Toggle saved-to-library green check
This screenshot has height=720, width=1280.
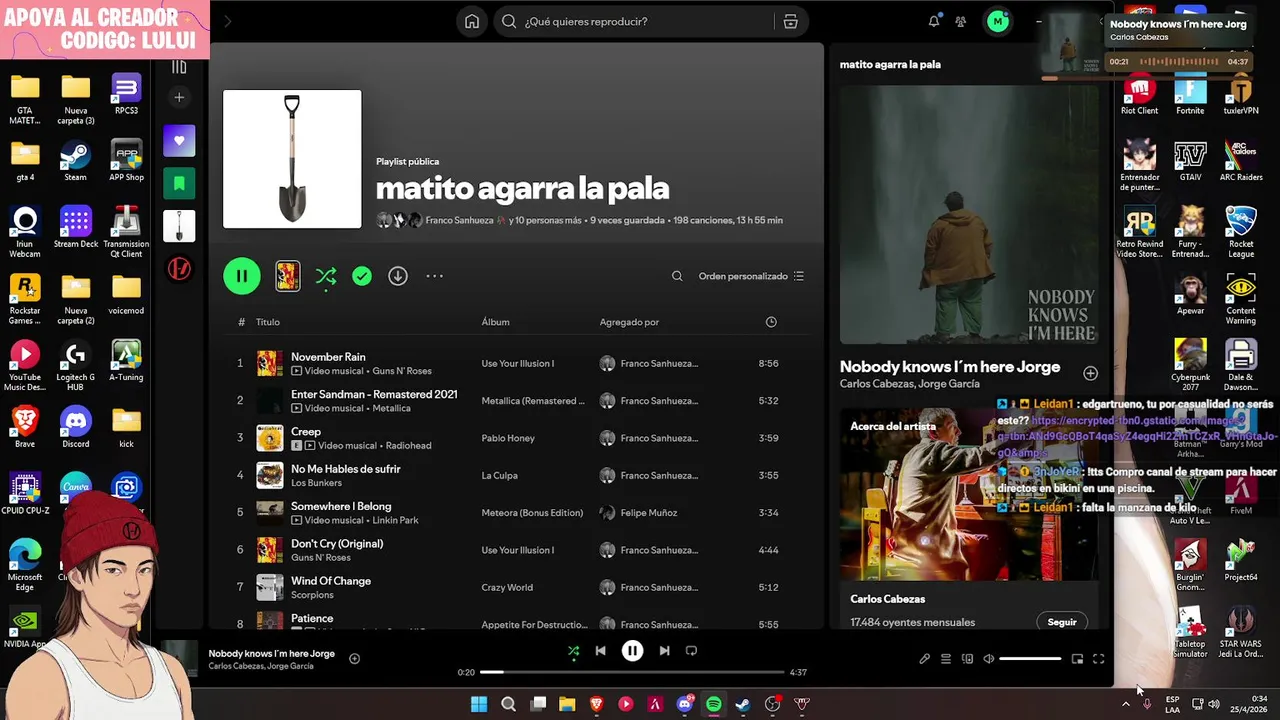point(362,276)
